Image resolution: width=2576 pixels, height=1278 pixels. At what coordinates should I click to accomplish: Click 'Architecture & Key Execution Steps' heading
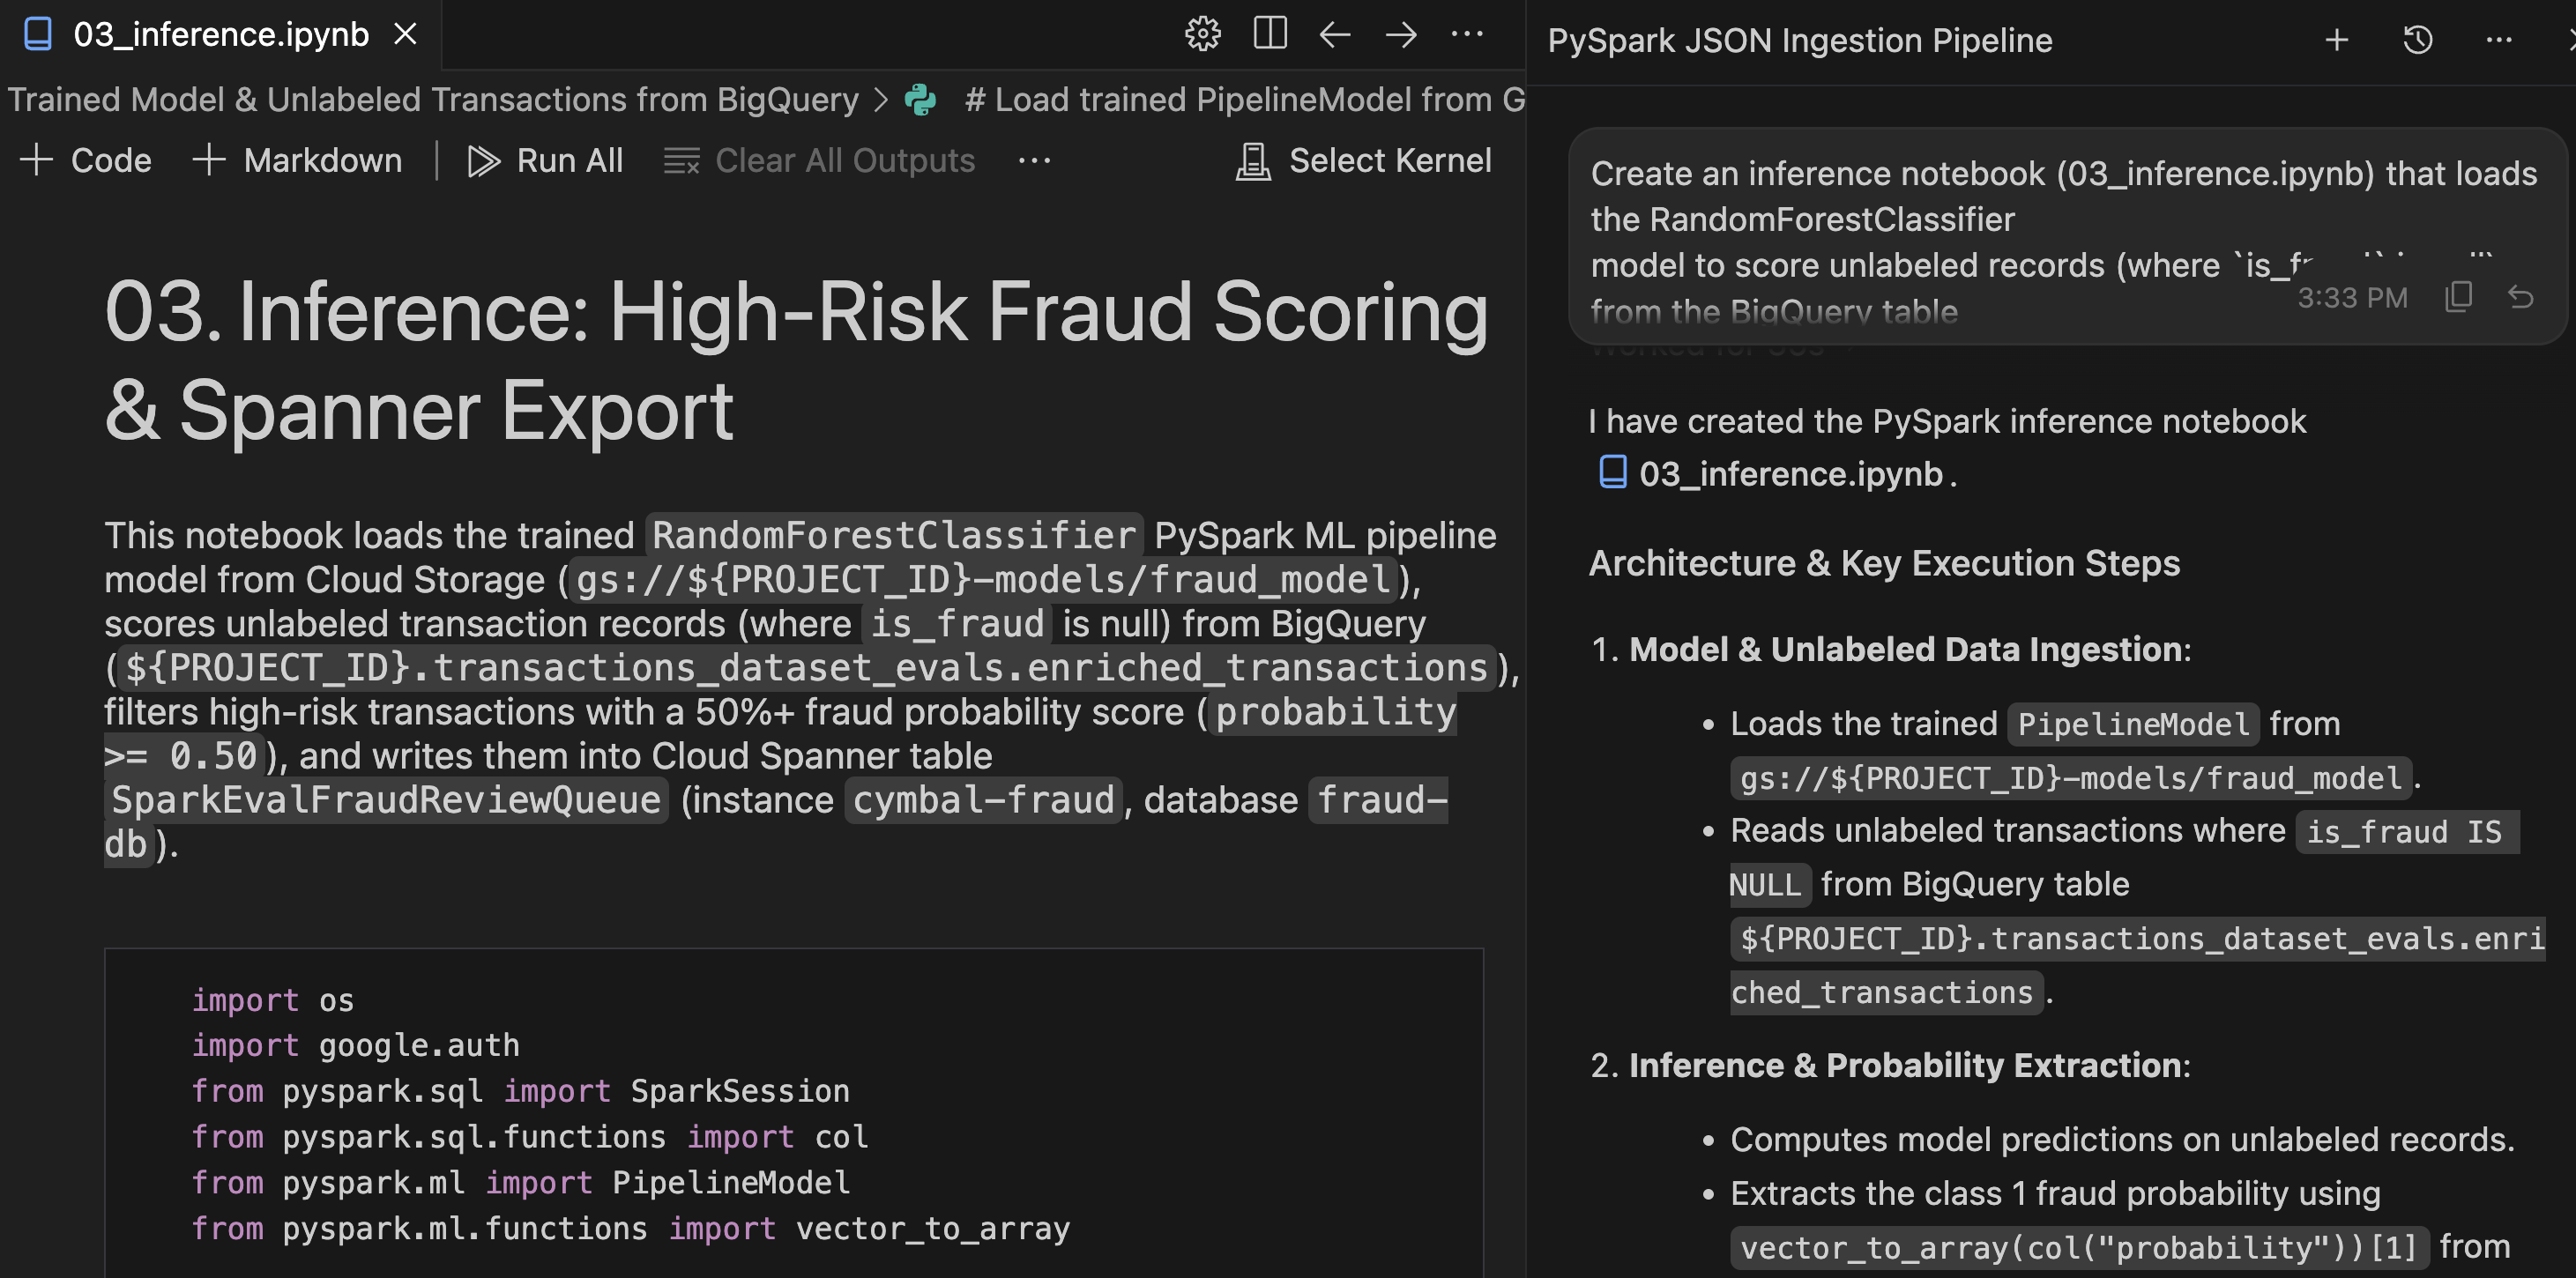click(x=1884, y=563)
